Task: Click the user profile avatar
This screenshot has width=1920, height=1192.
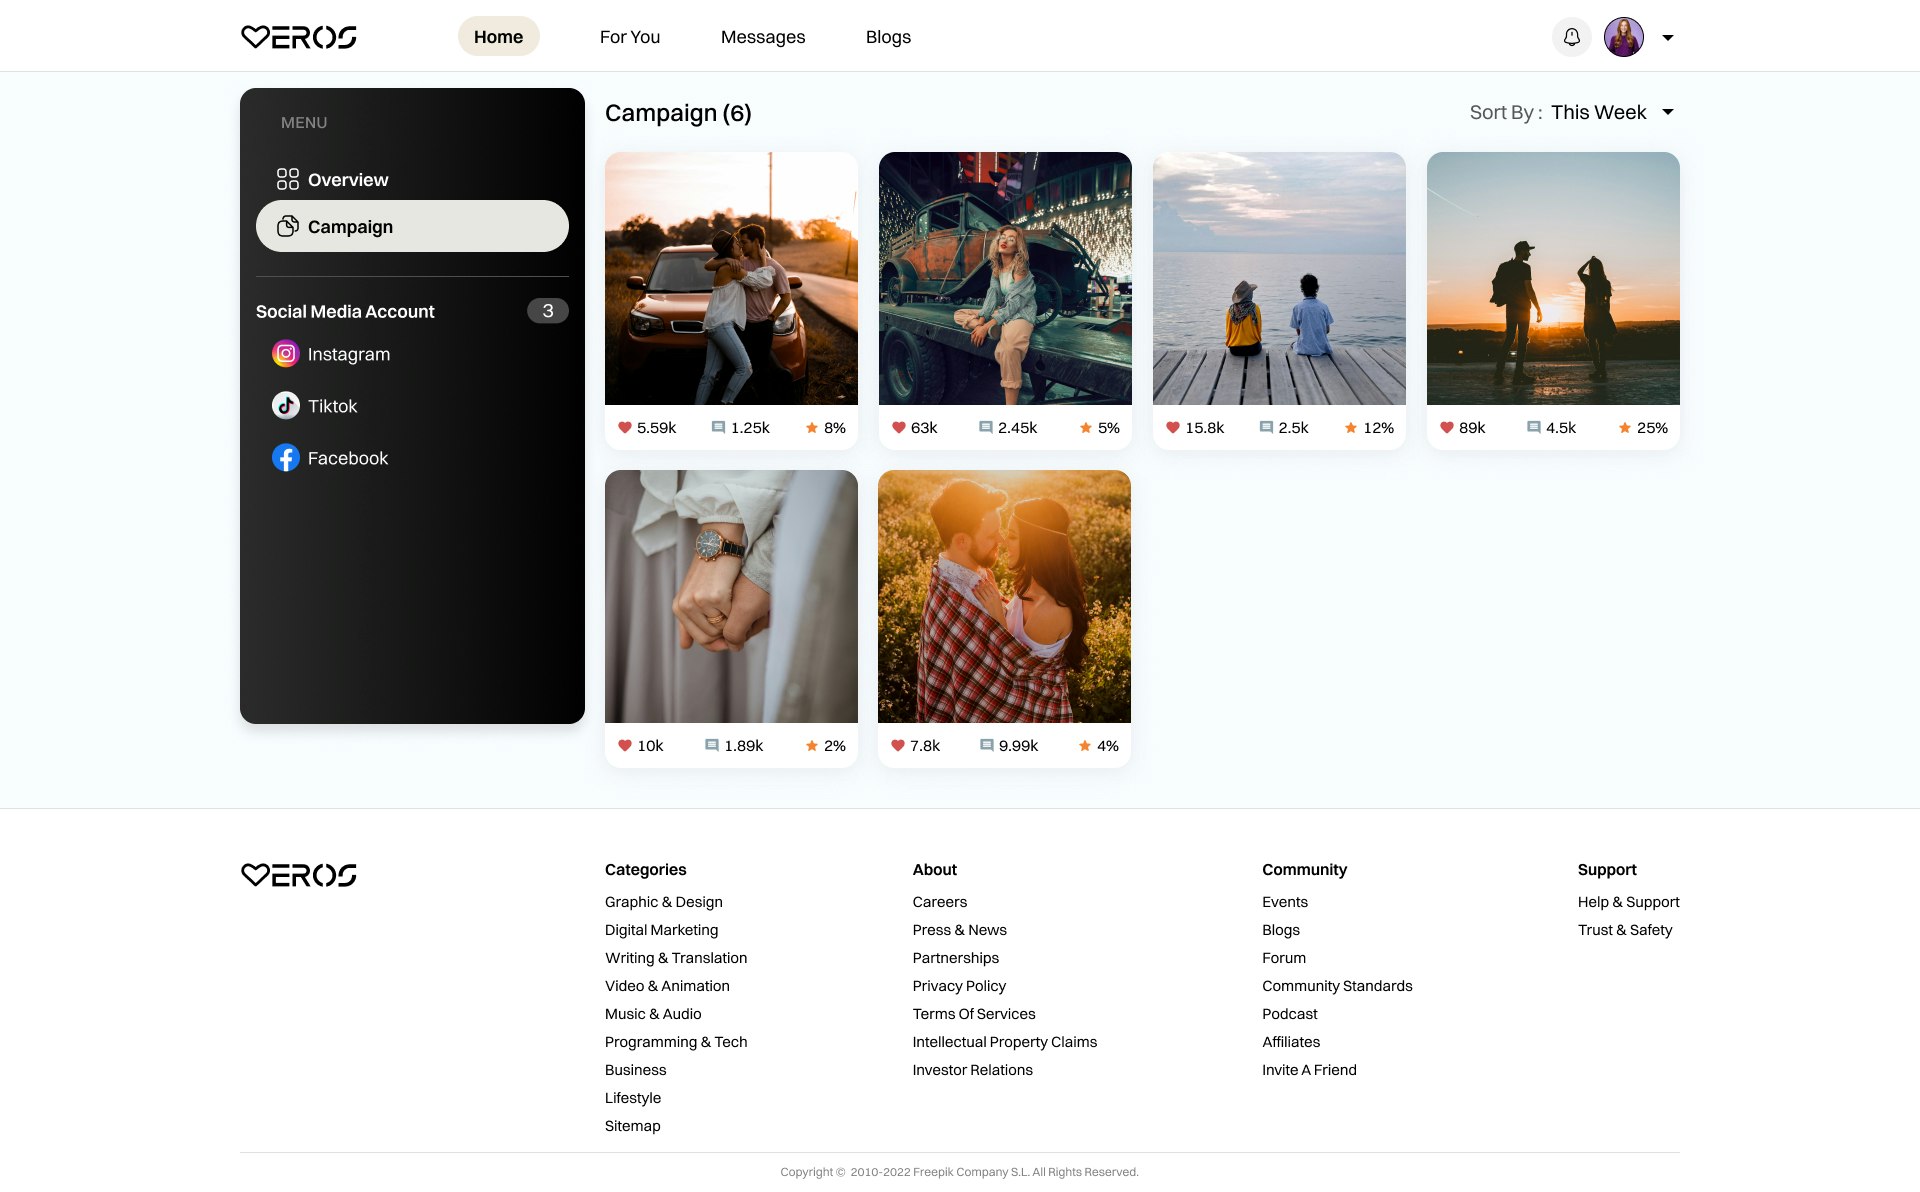Action: (1623, 37)
